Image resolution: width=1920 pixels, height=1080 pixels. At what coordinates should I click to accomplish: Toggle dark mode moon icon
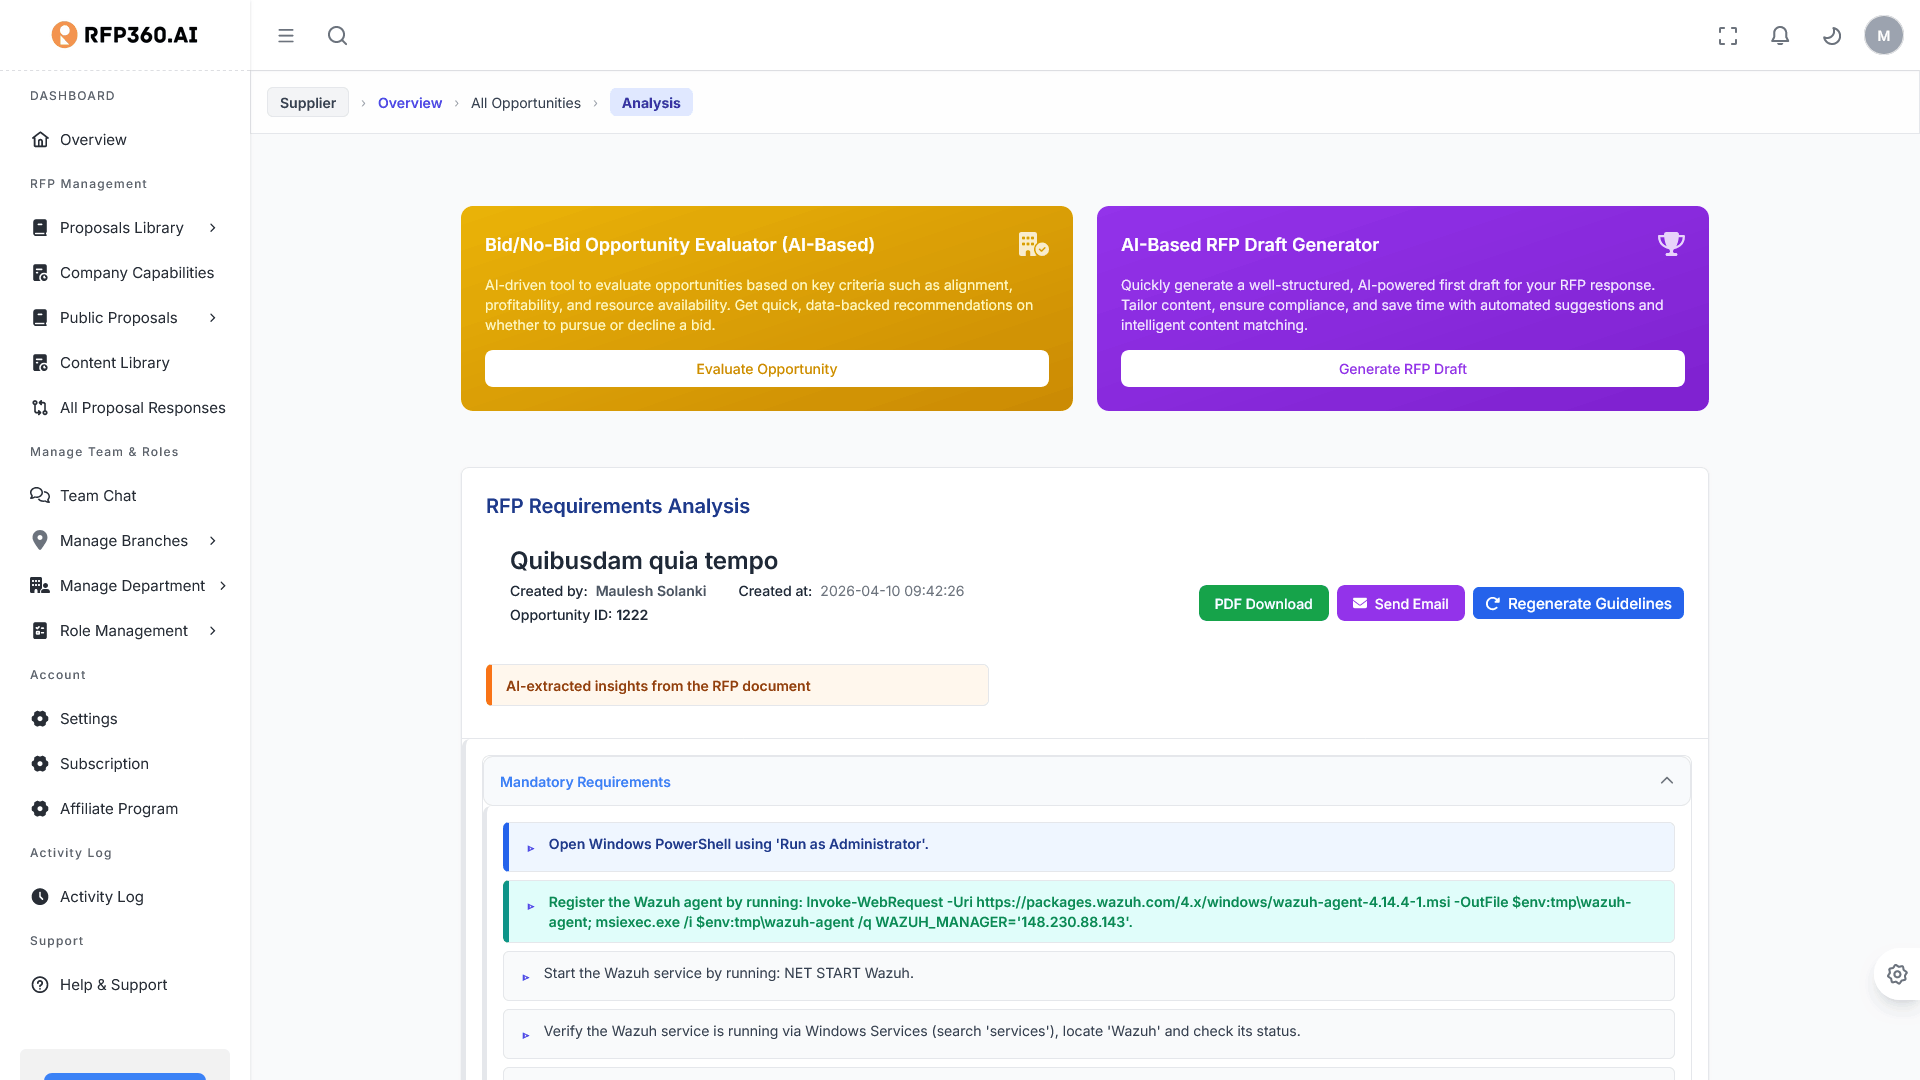click(x=1832, y=36)
